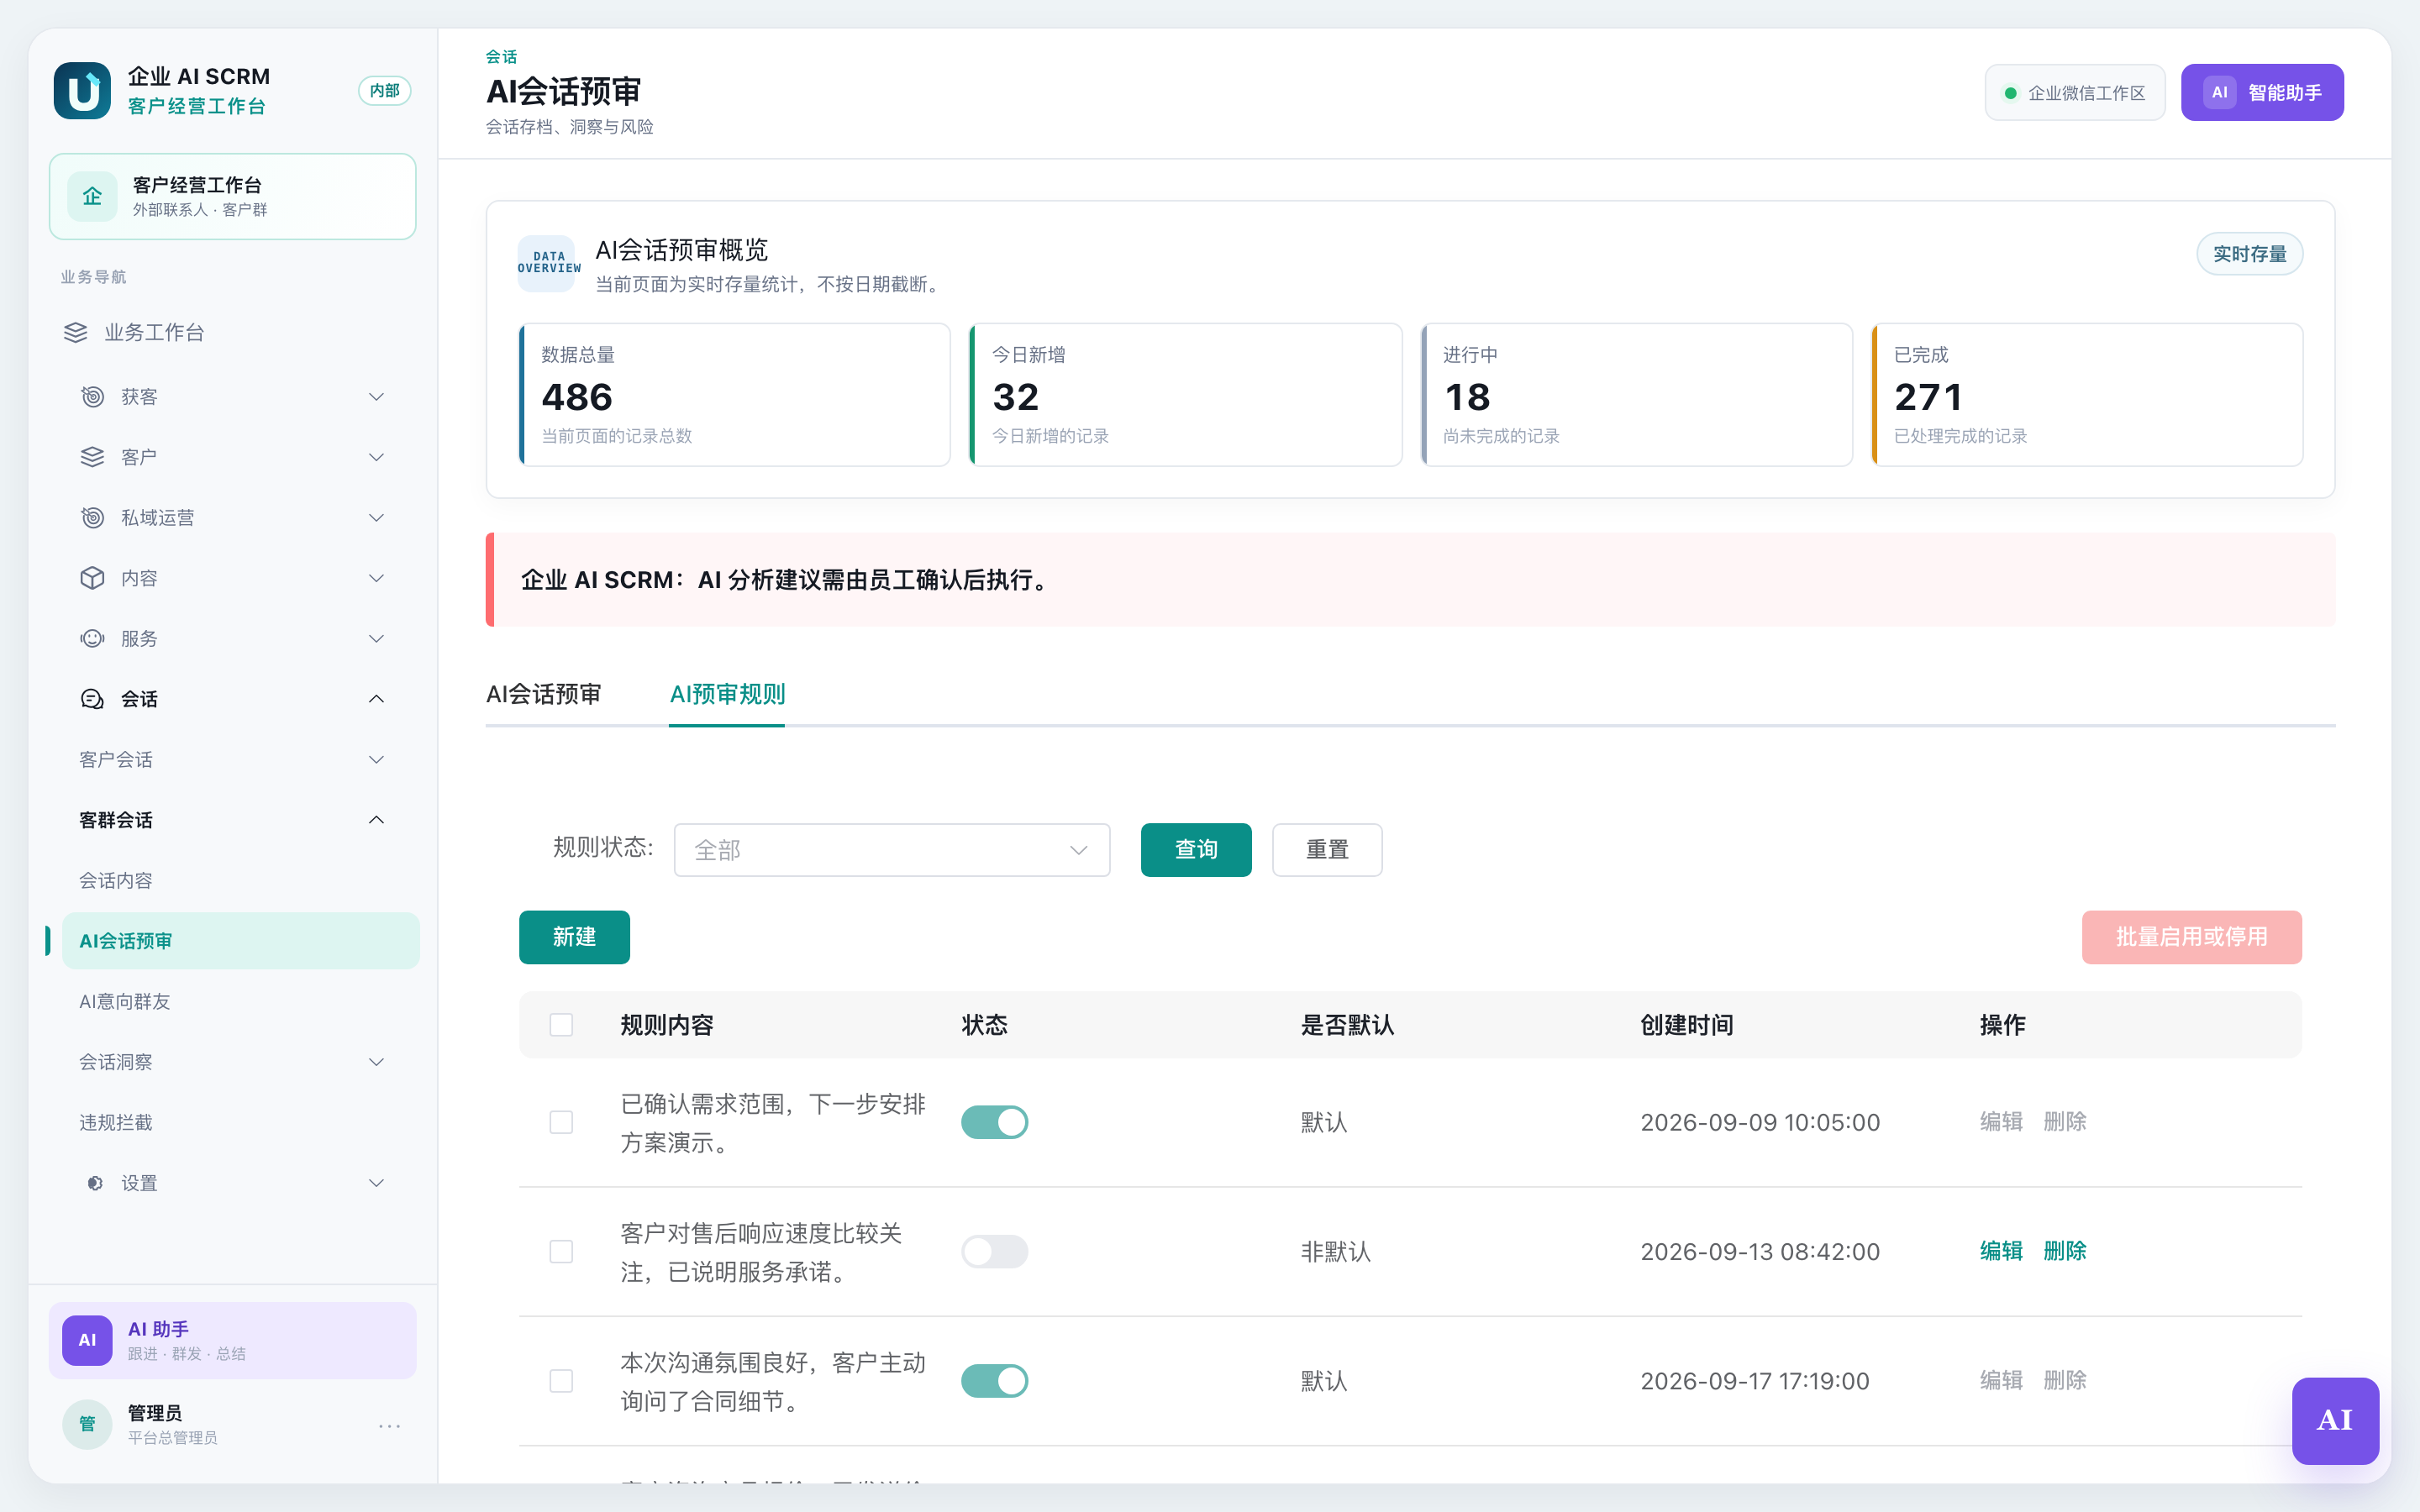The width and height of the screenshot is (2420, 1512).
Task: Open the 规则状态 dropdown showing 全部
Action: [x=892, y=850]
